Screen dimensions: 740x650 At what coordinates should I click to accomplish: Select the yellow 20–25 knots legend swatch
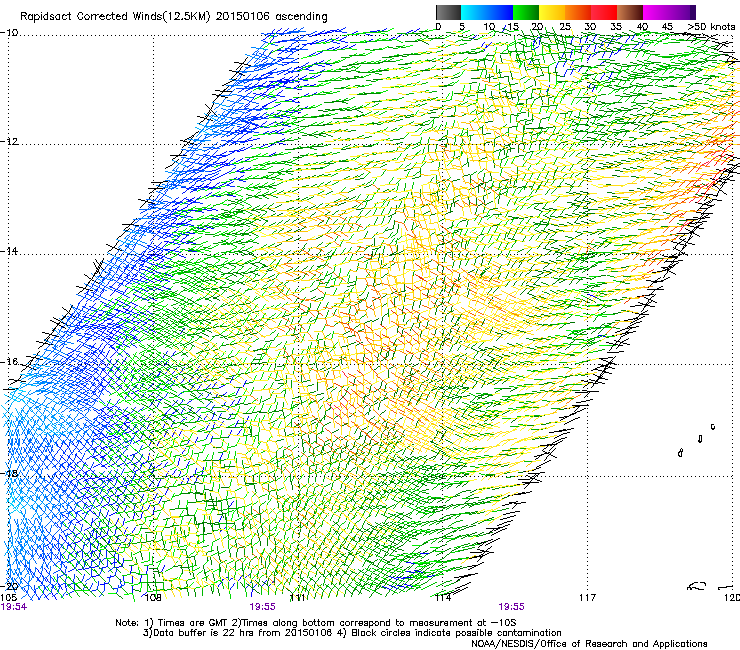(552, 12)
